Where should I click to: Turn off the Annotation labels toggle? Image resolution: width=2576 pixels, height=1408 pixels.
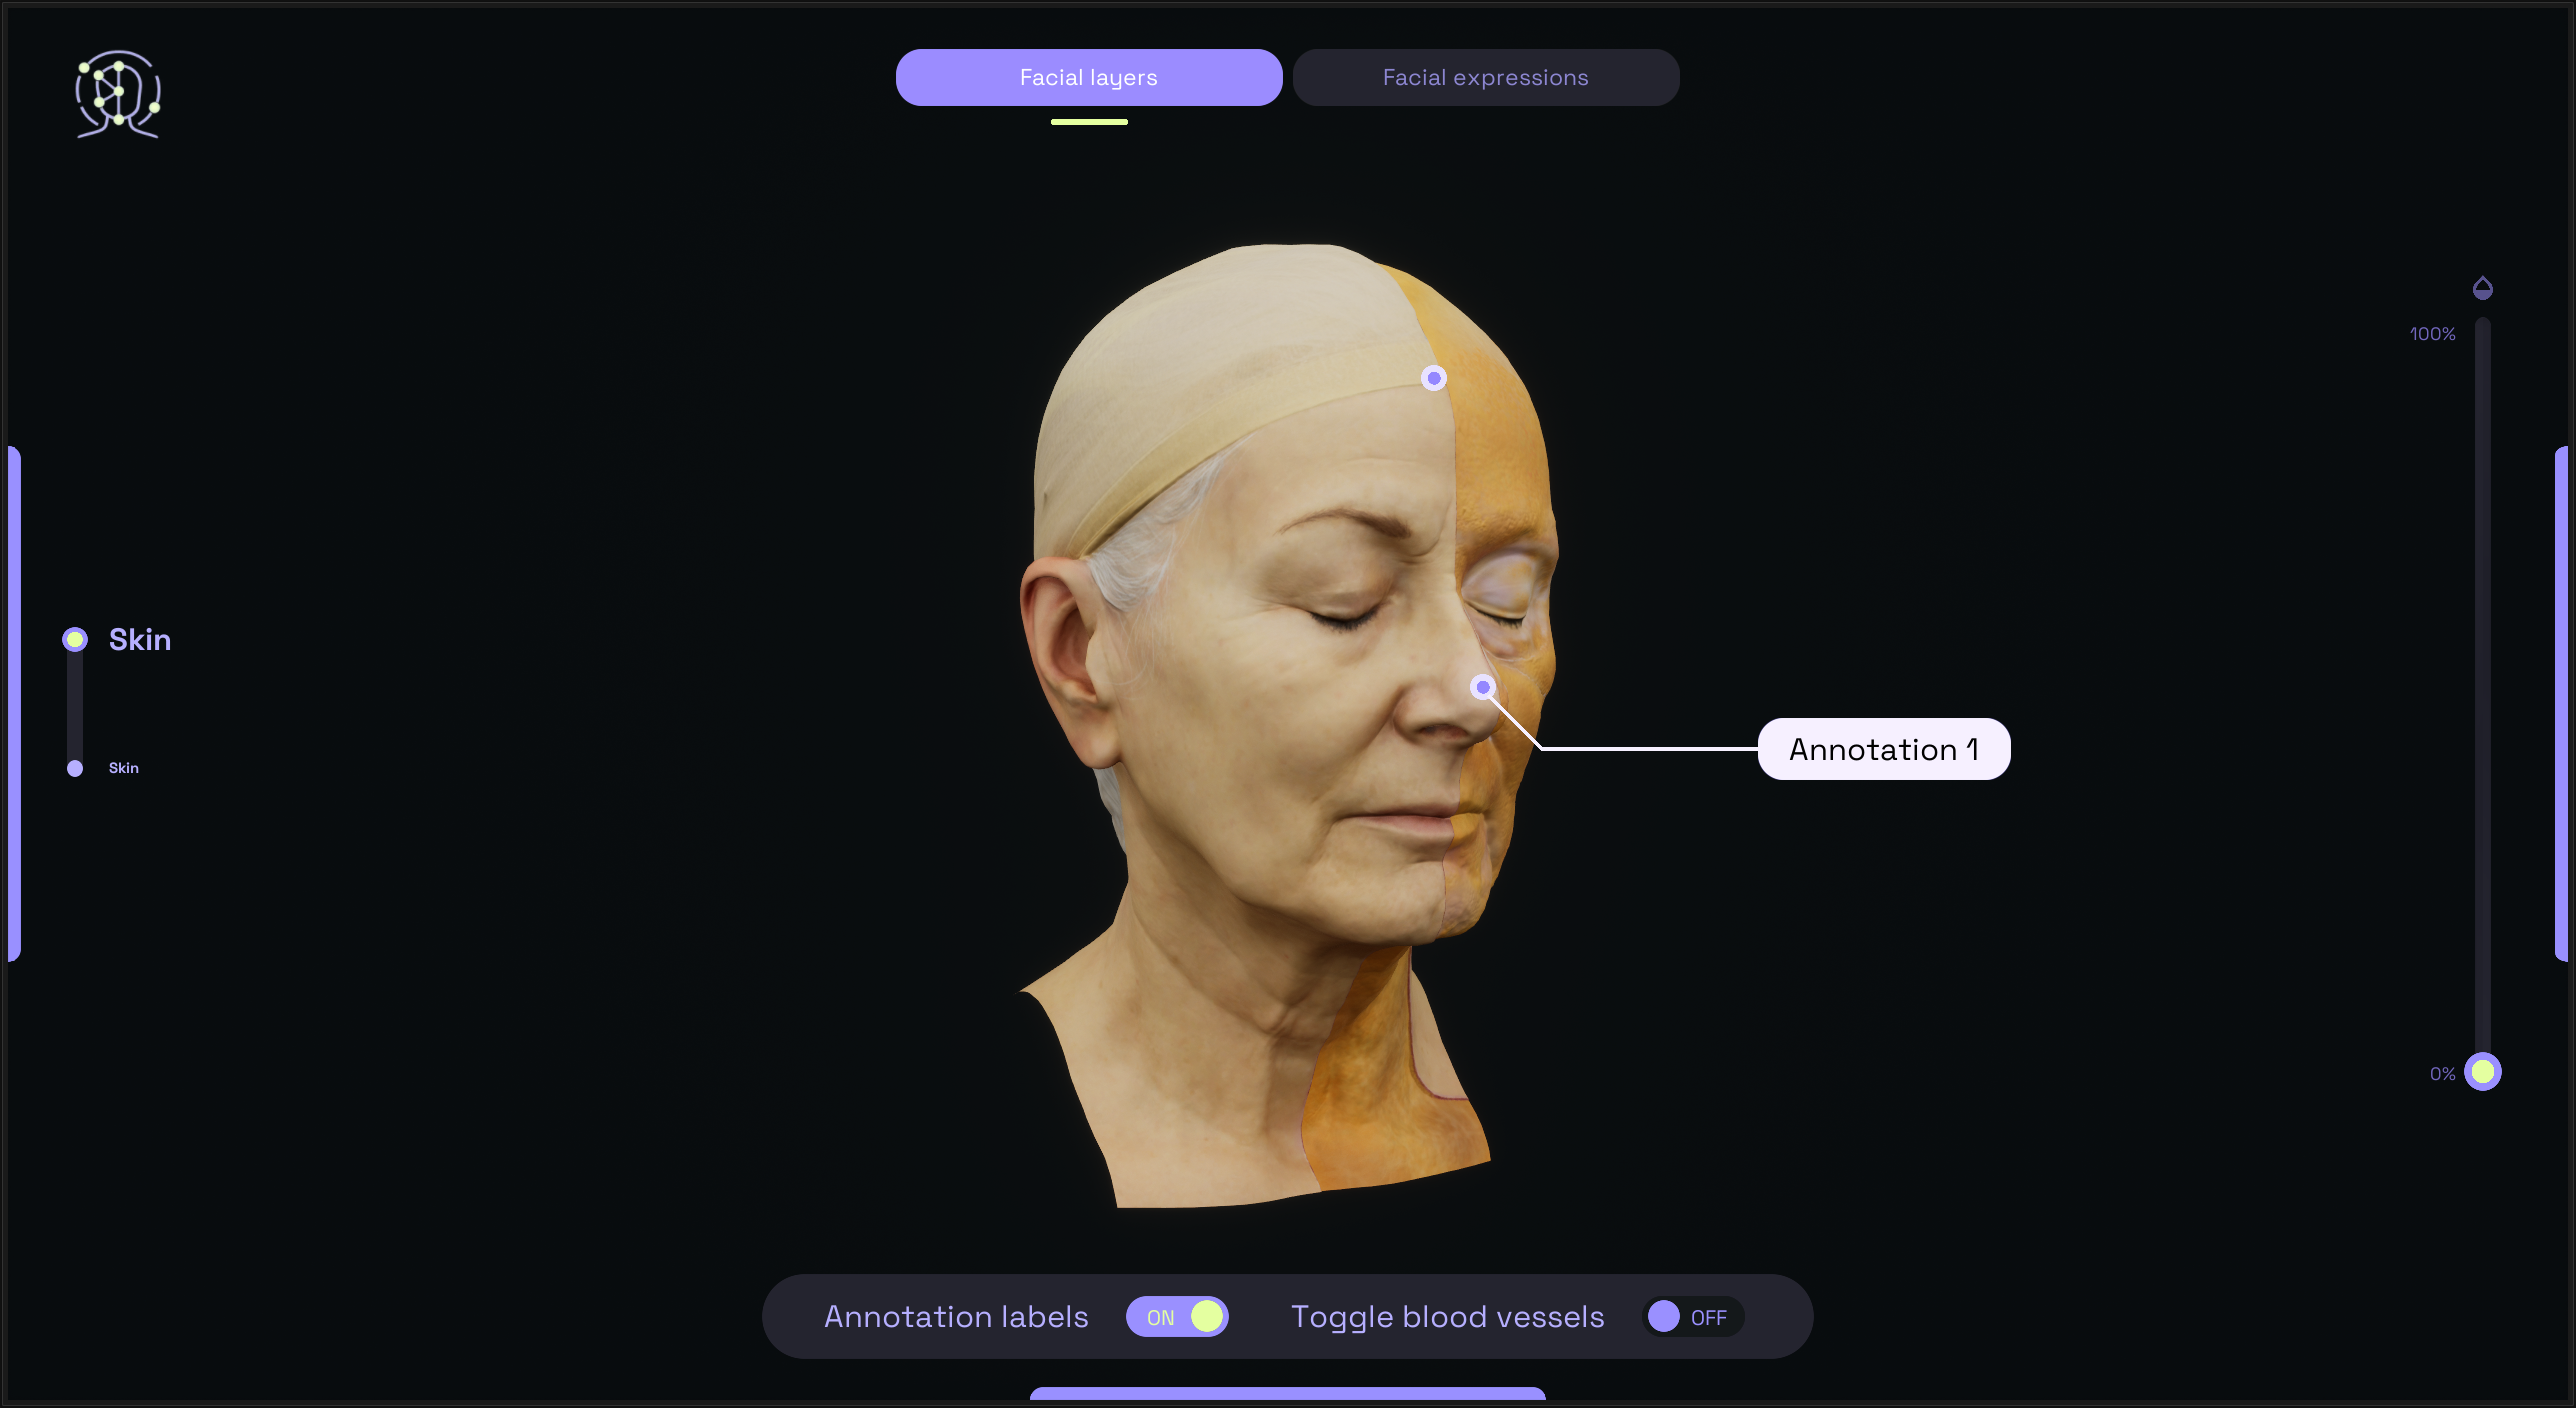tap(1177, 1316)
